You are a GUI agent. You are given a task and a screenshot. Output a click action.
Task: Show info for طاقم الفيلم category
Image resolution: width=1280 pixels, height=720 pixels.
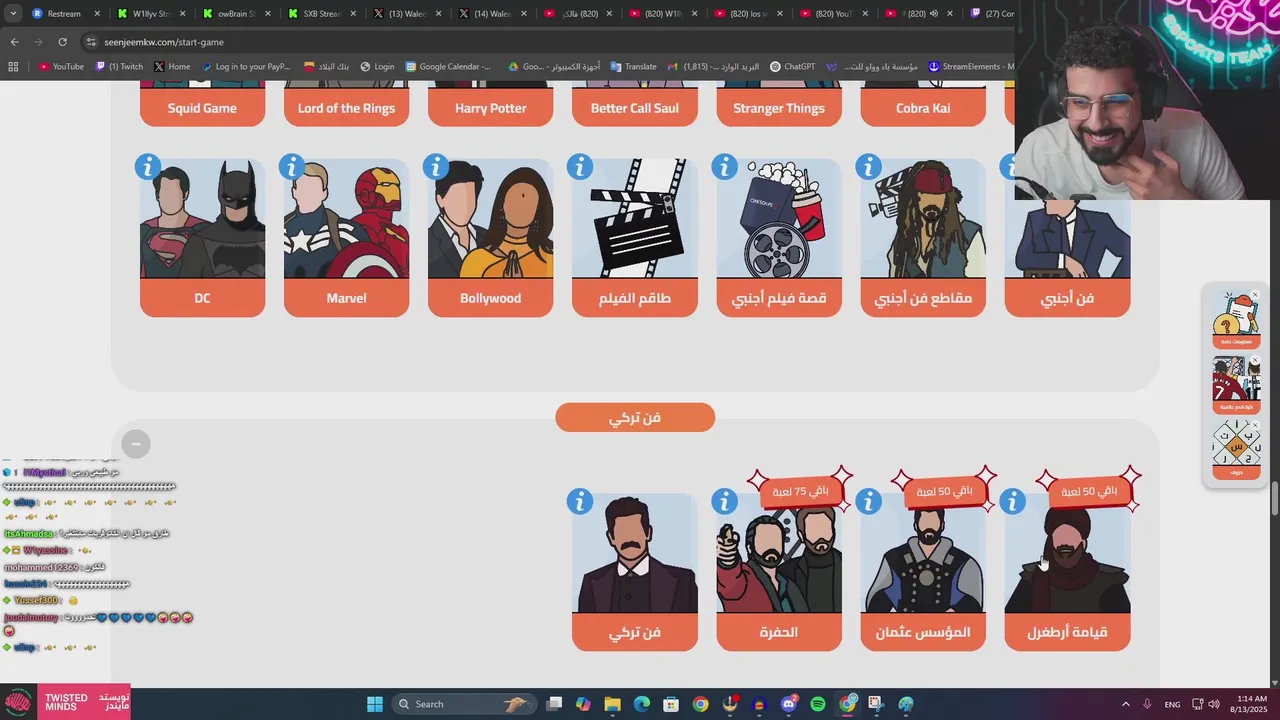pyautogui.click(x=580, y=167)
